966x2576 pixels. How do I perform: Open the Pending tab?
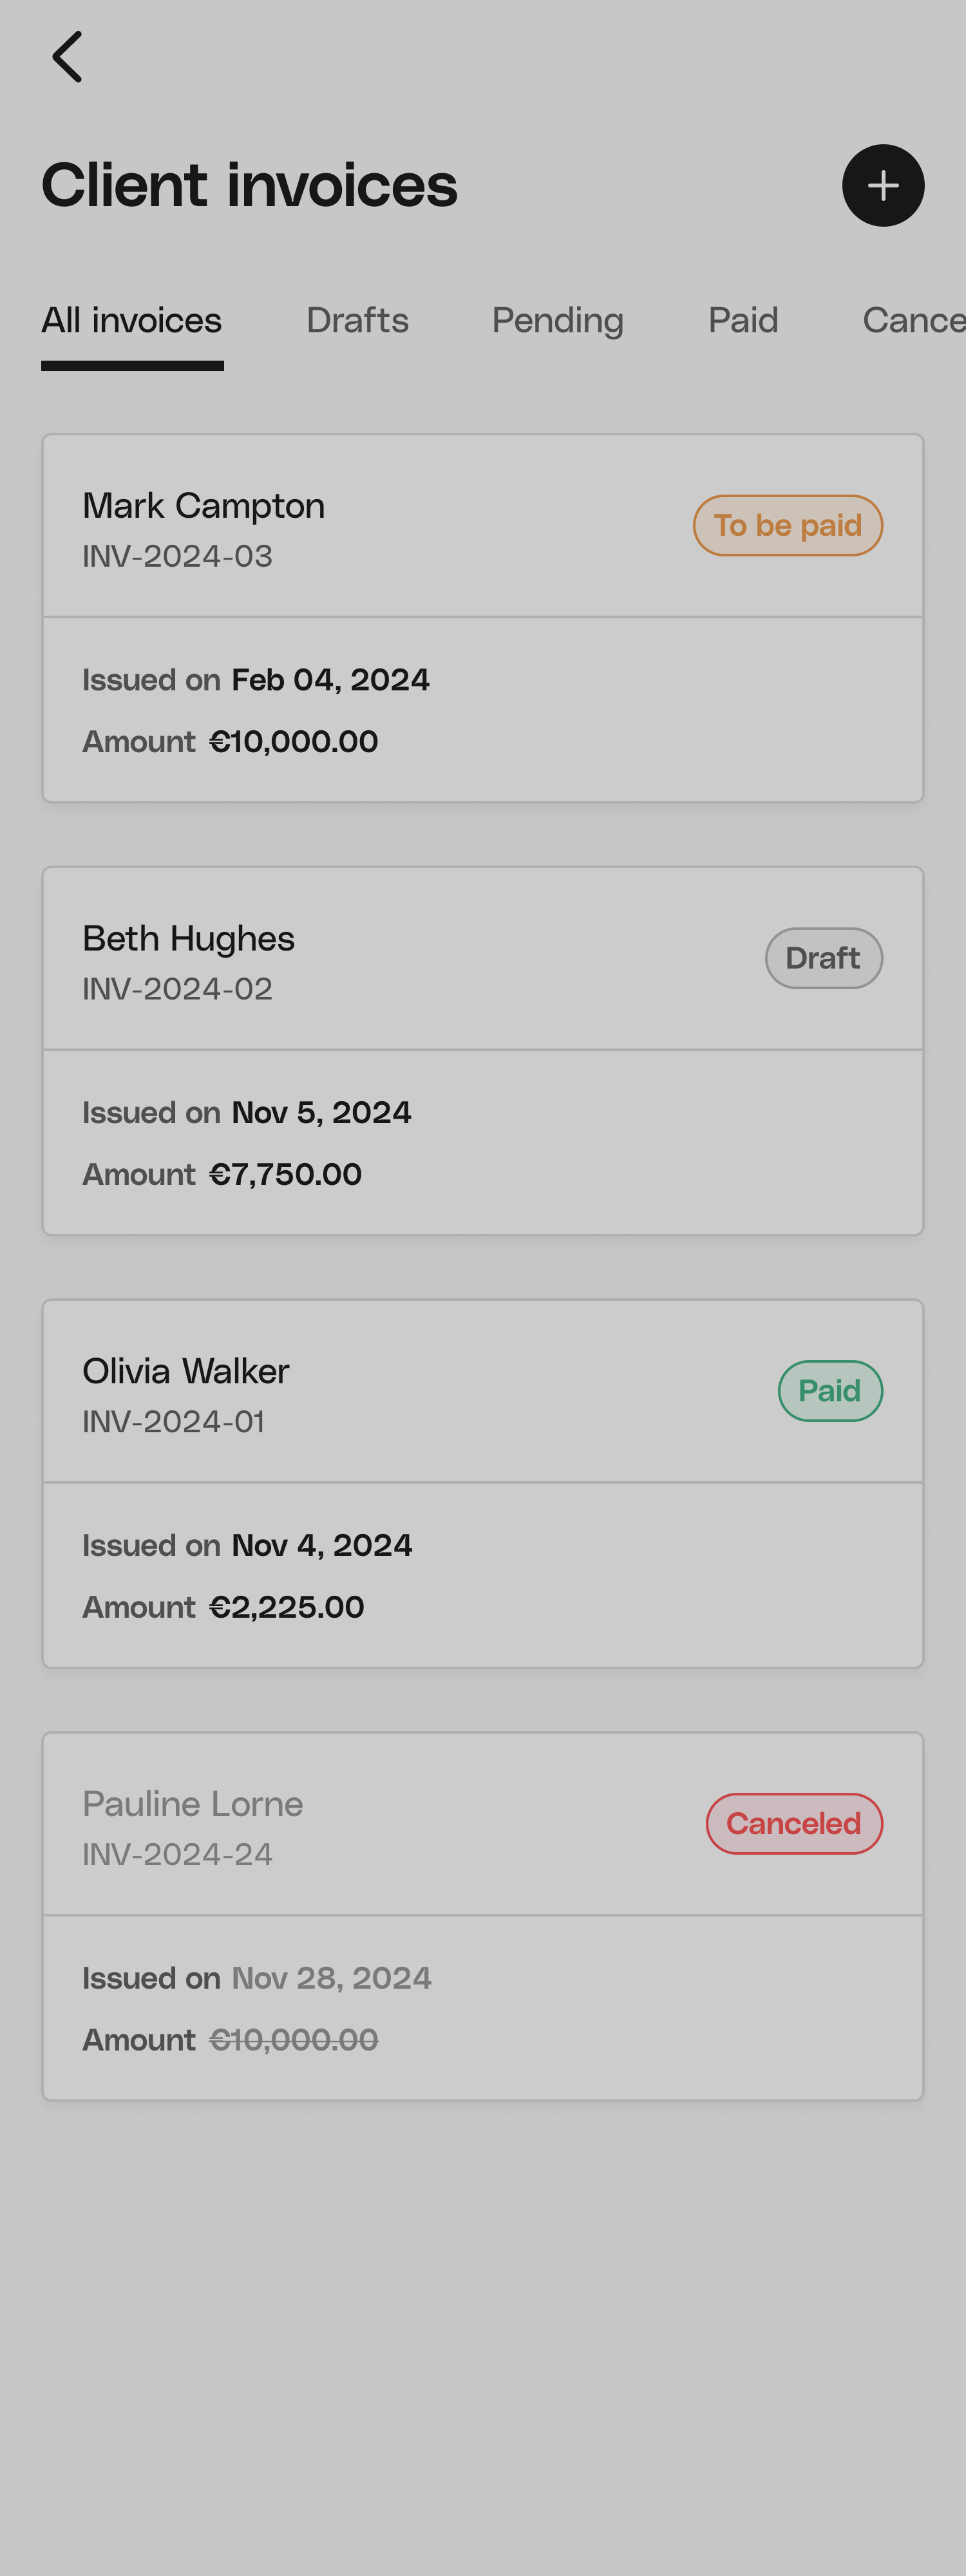point(557,321)
